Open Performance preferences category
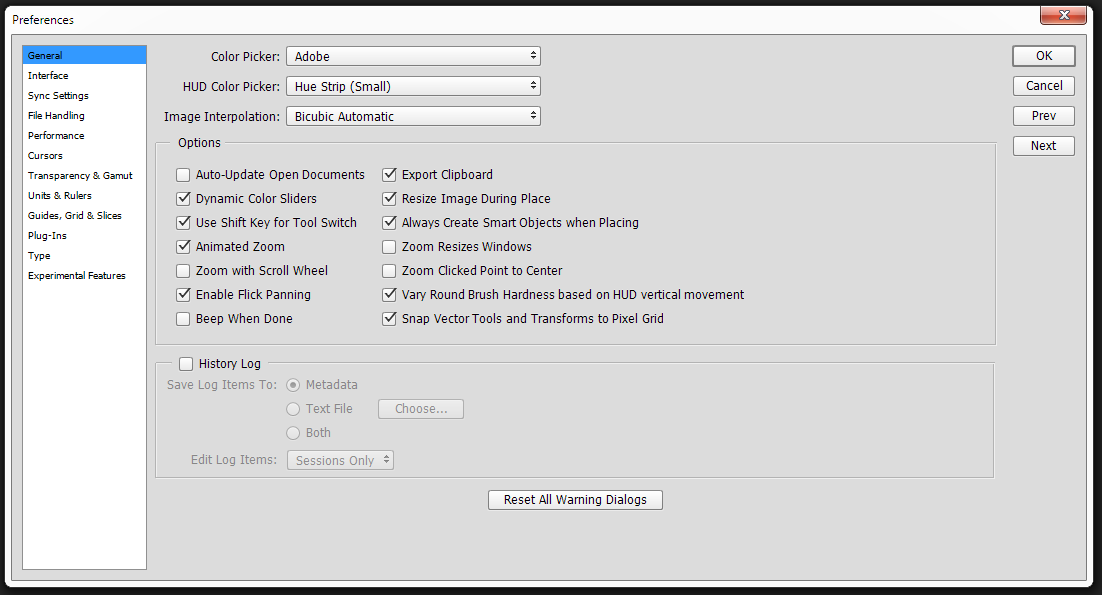The width and height of the screenshot is (1102, 595). pyautogui.click(x=56, y=136)
